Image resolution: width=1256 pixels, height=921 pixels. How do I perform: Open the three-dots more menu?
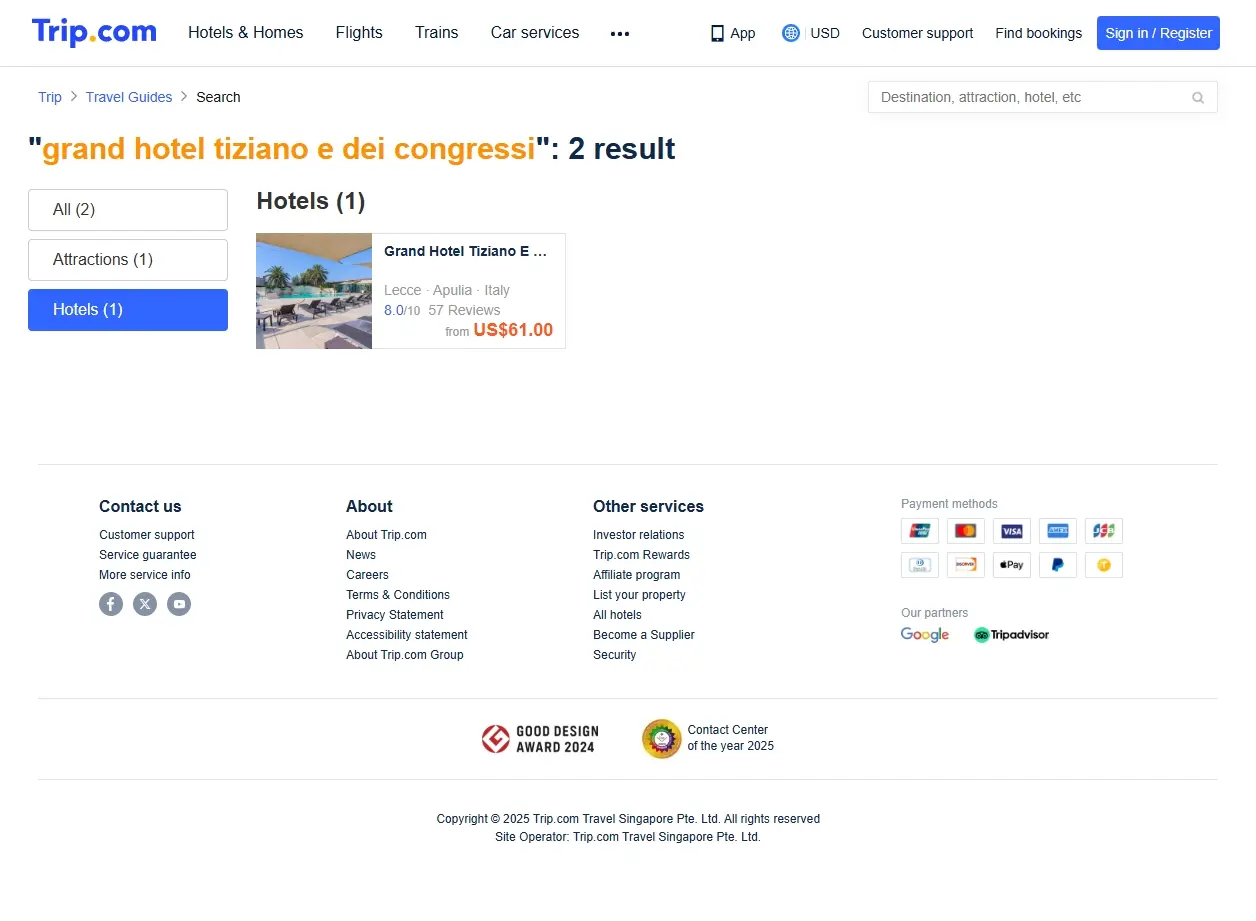[x=620, y=33]
